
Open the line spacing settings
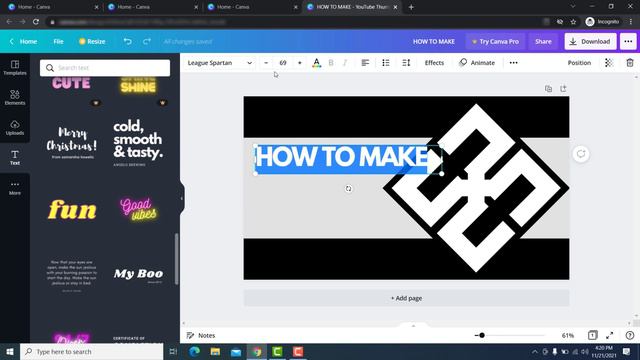click(406, 63)
